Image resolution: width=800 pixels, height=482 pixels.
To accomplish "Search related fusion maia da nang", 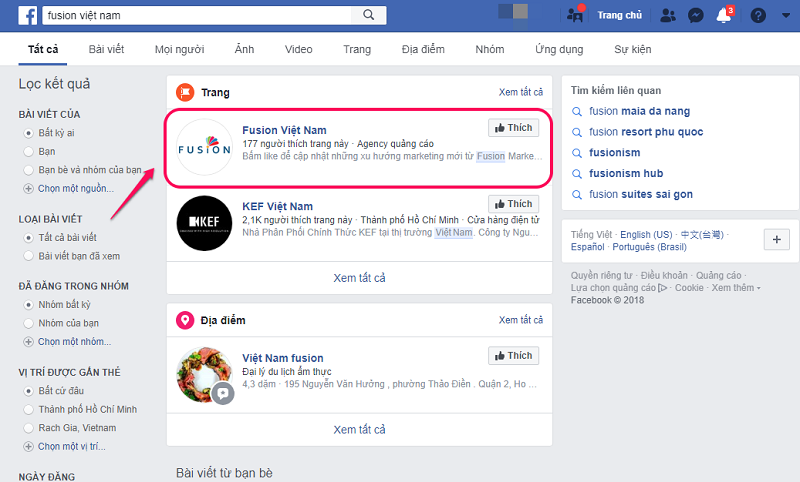I will click(639, 111).
